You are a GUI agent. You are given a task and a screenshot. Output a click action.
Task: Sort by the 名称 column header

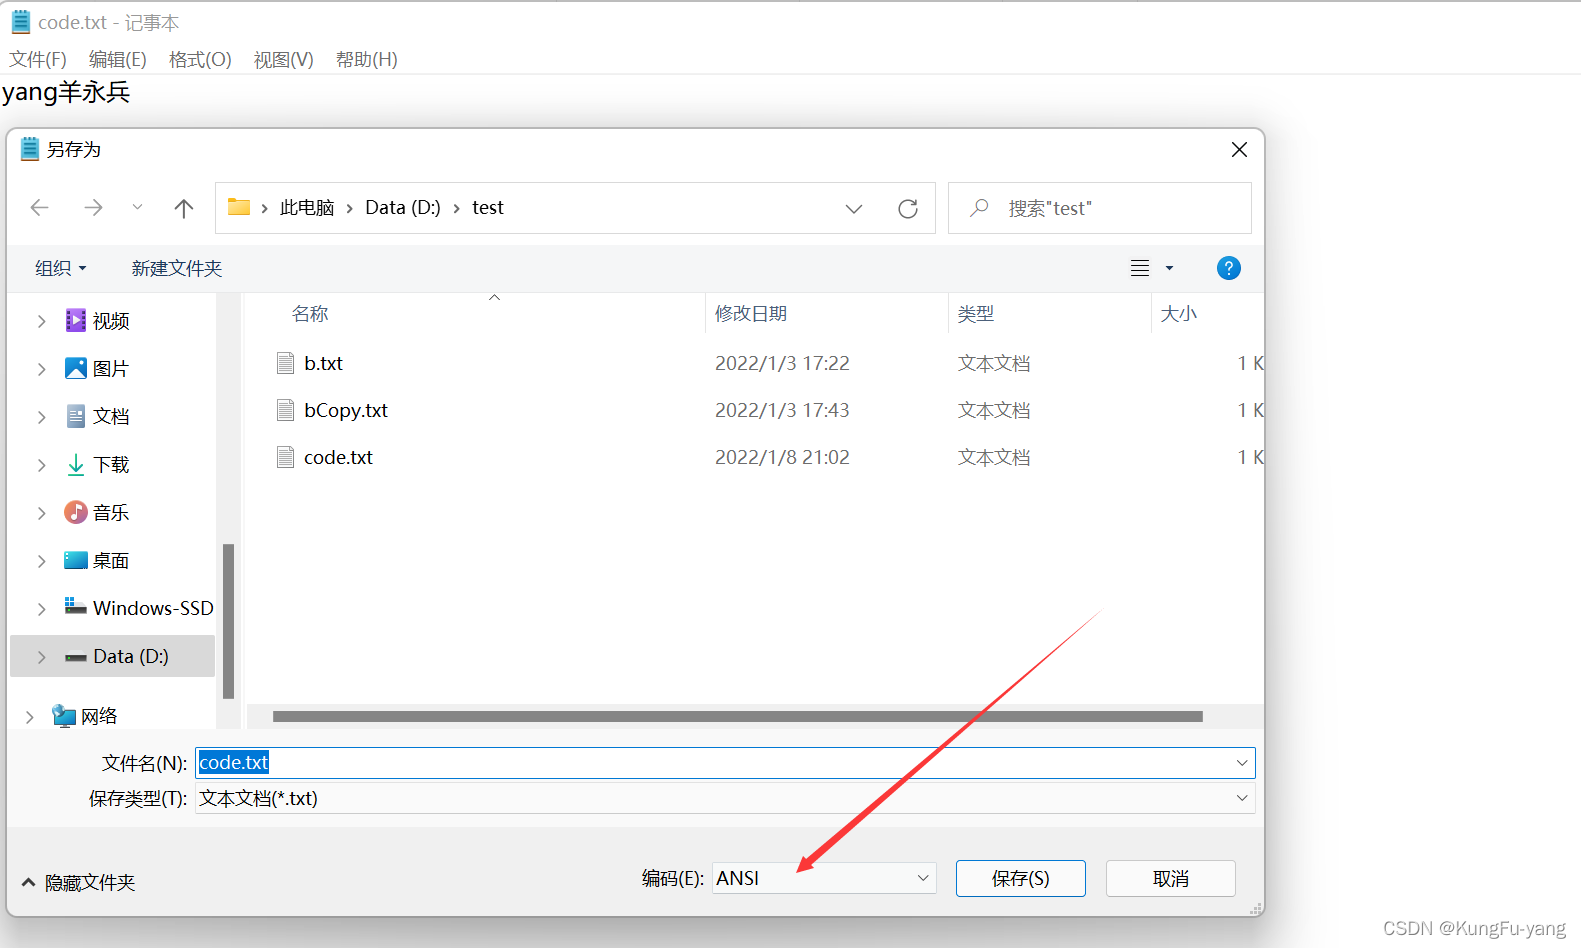click(x=310, y=314)
